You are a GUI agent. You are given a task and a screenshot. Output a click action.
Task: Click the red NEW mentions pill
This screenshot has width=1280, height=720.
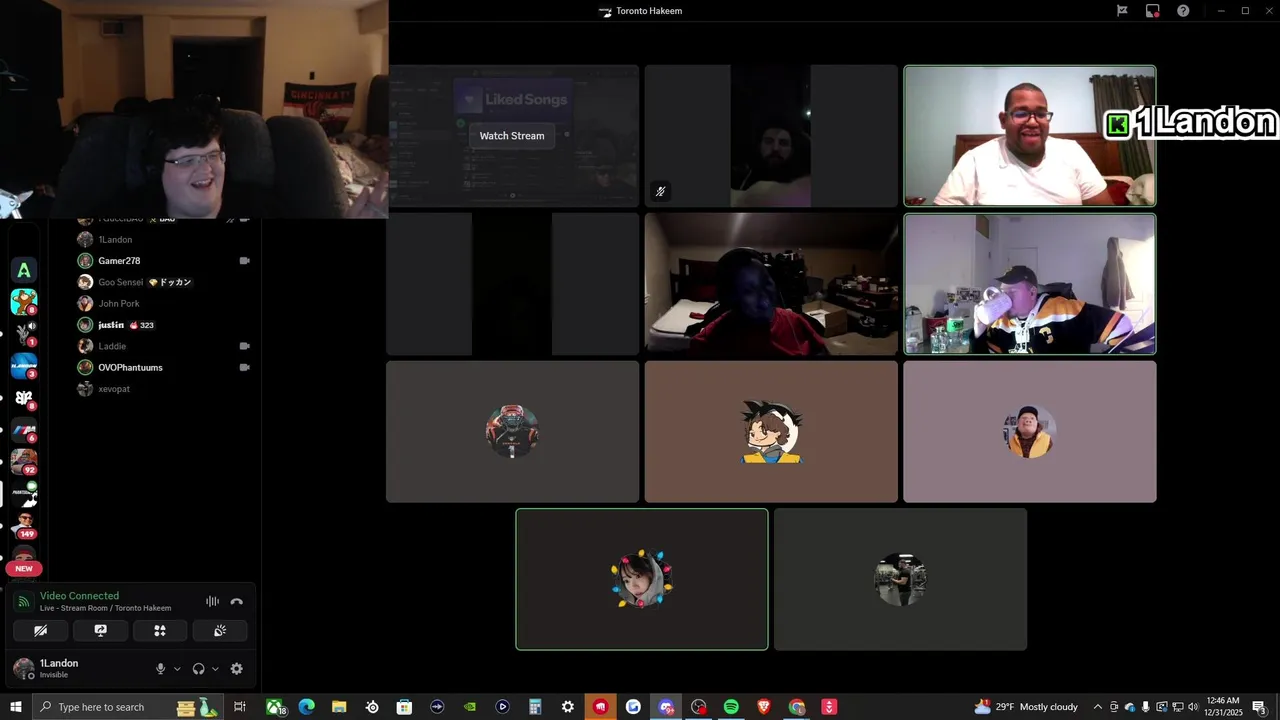24,568
